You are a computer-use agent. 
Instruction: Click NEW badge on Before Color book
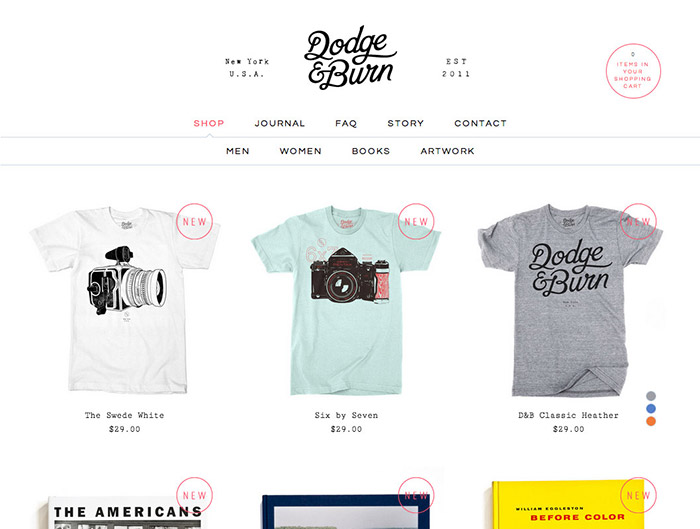[638, 496]
